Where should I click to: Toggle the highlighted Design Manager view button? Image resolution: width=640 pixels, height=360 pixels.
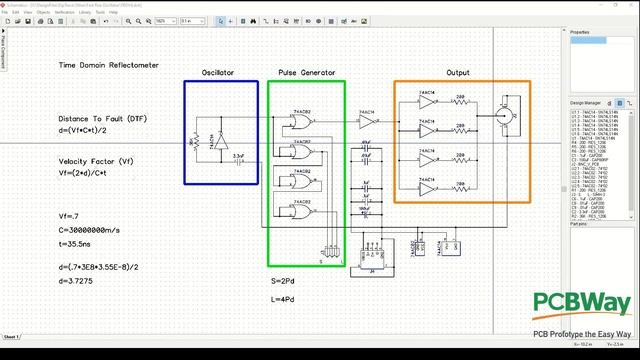tap(620, 103)
